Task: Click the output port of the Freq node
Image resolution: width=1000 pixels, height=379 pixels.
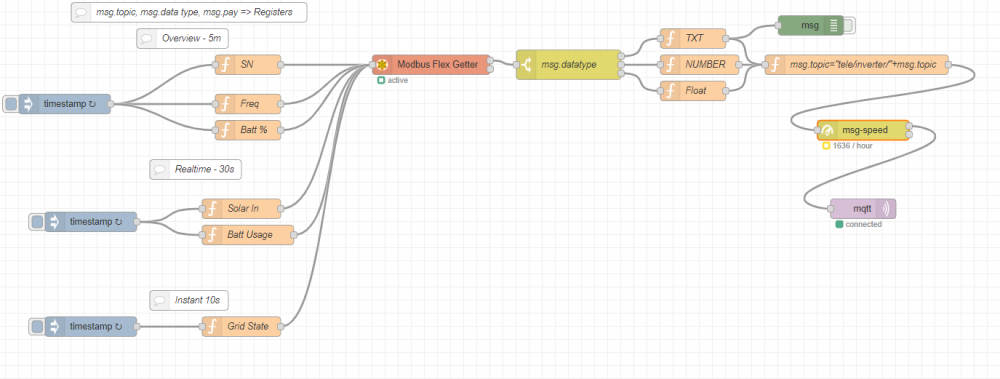Action: pyautogui.click(x=281, y=103)
